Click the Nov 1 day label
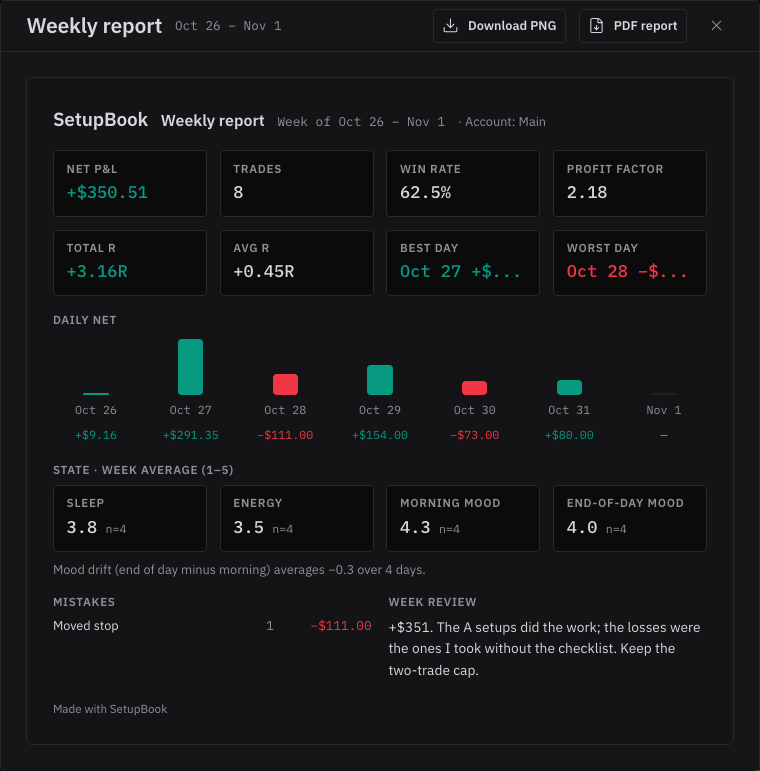 point(664,410)
